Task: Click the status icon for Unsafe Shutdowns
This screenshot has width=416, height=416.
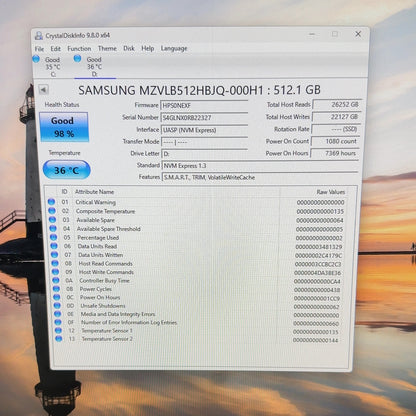Action: [x=57, y=306]
